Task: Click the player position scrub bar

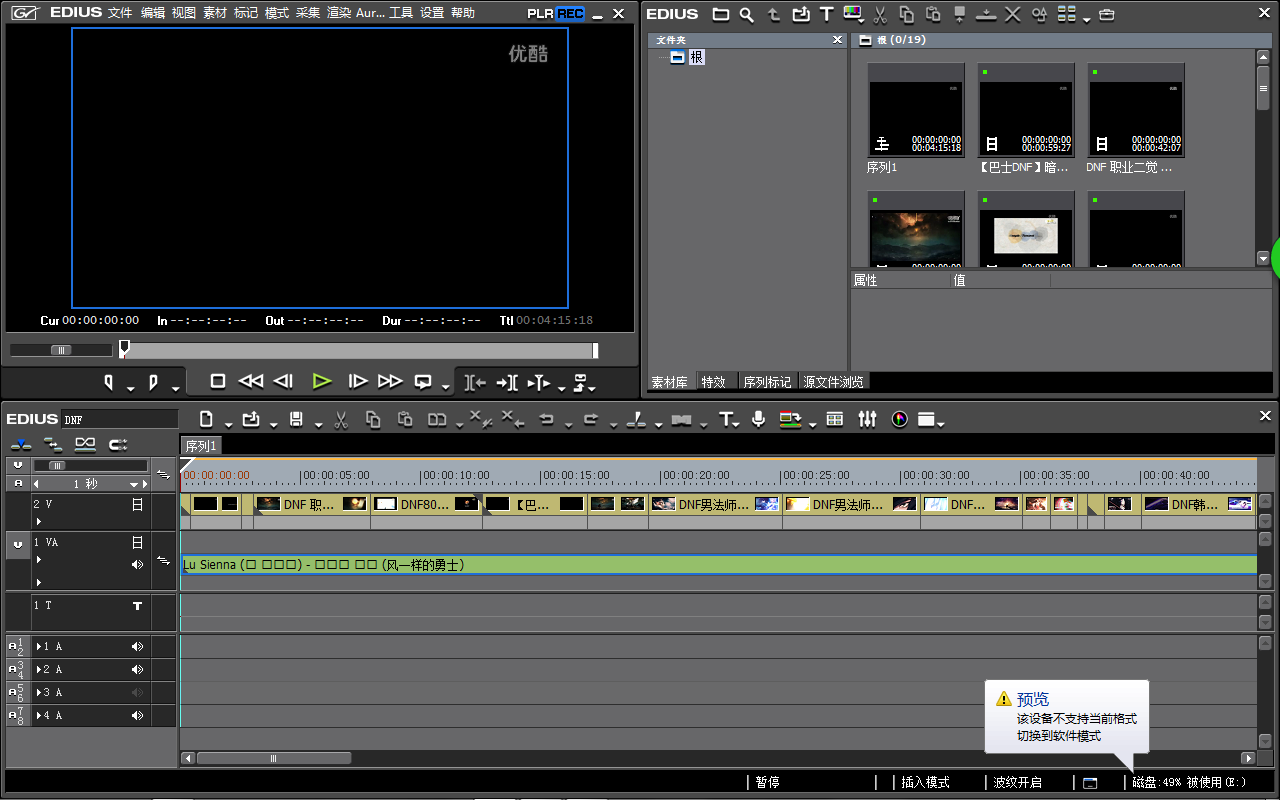Action: coord(358,350)
